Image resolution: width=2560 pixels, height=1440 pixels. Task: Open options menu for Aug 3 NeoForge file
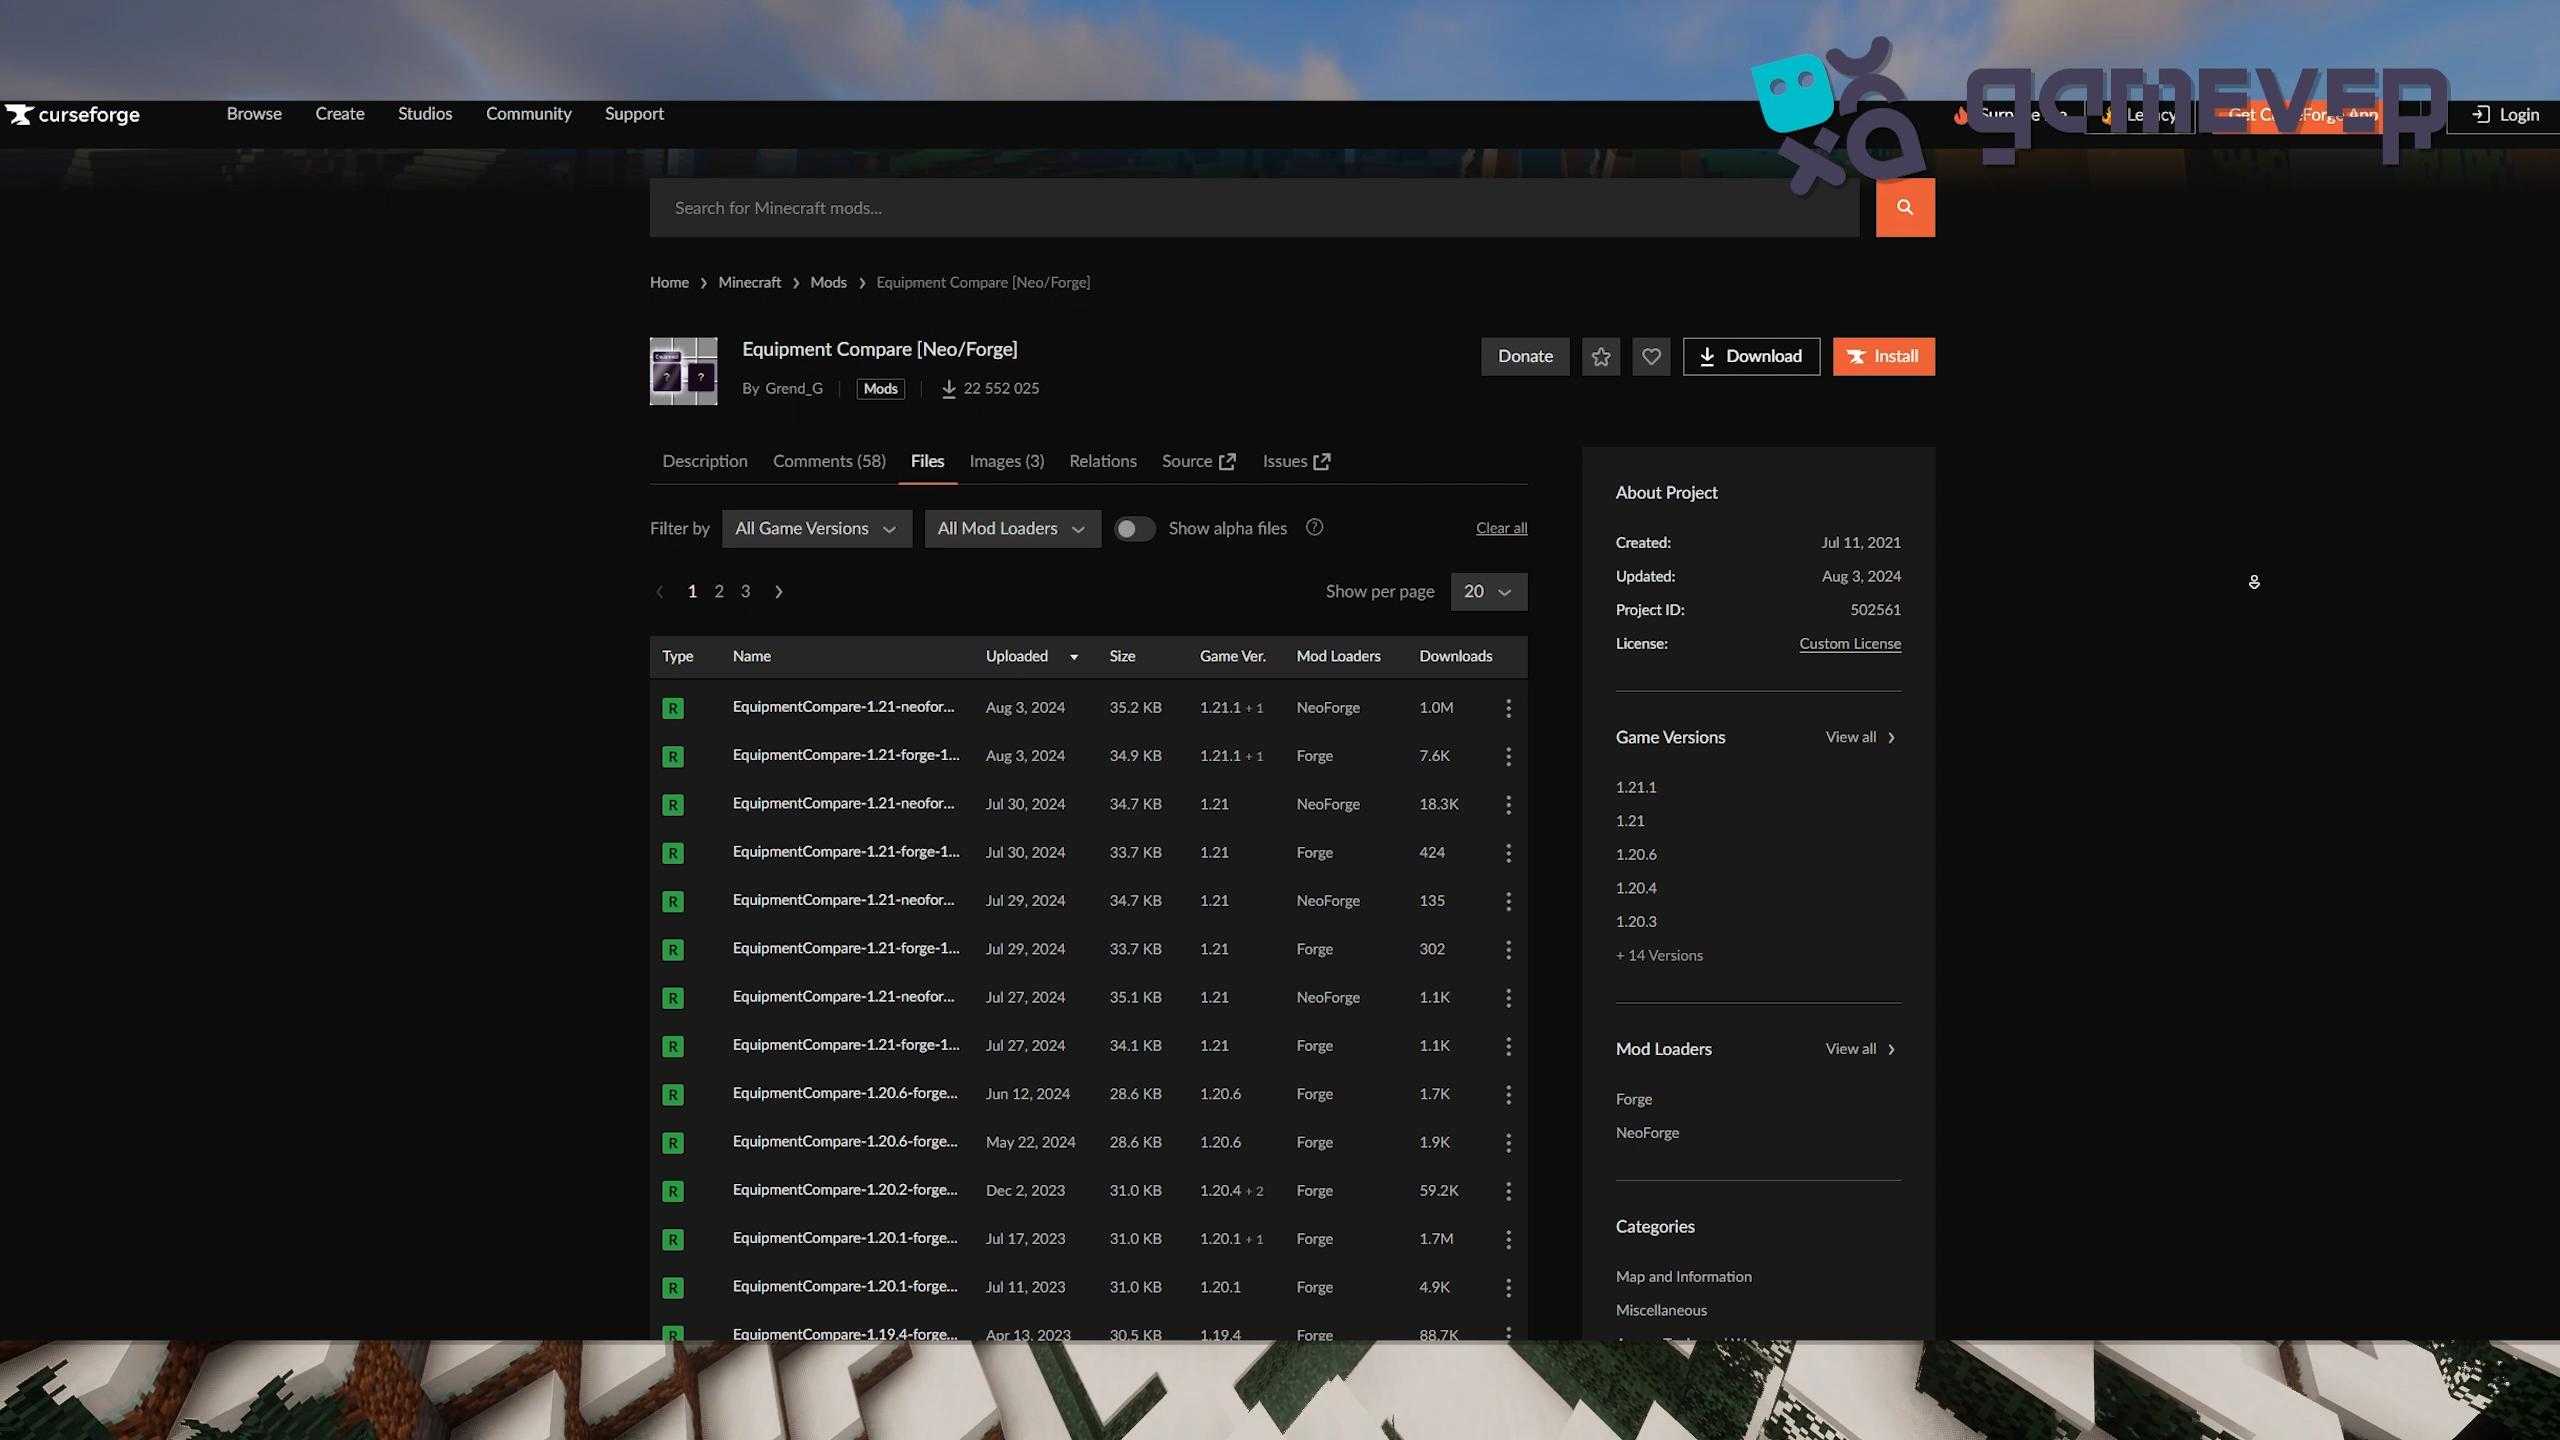[1508, 708]
